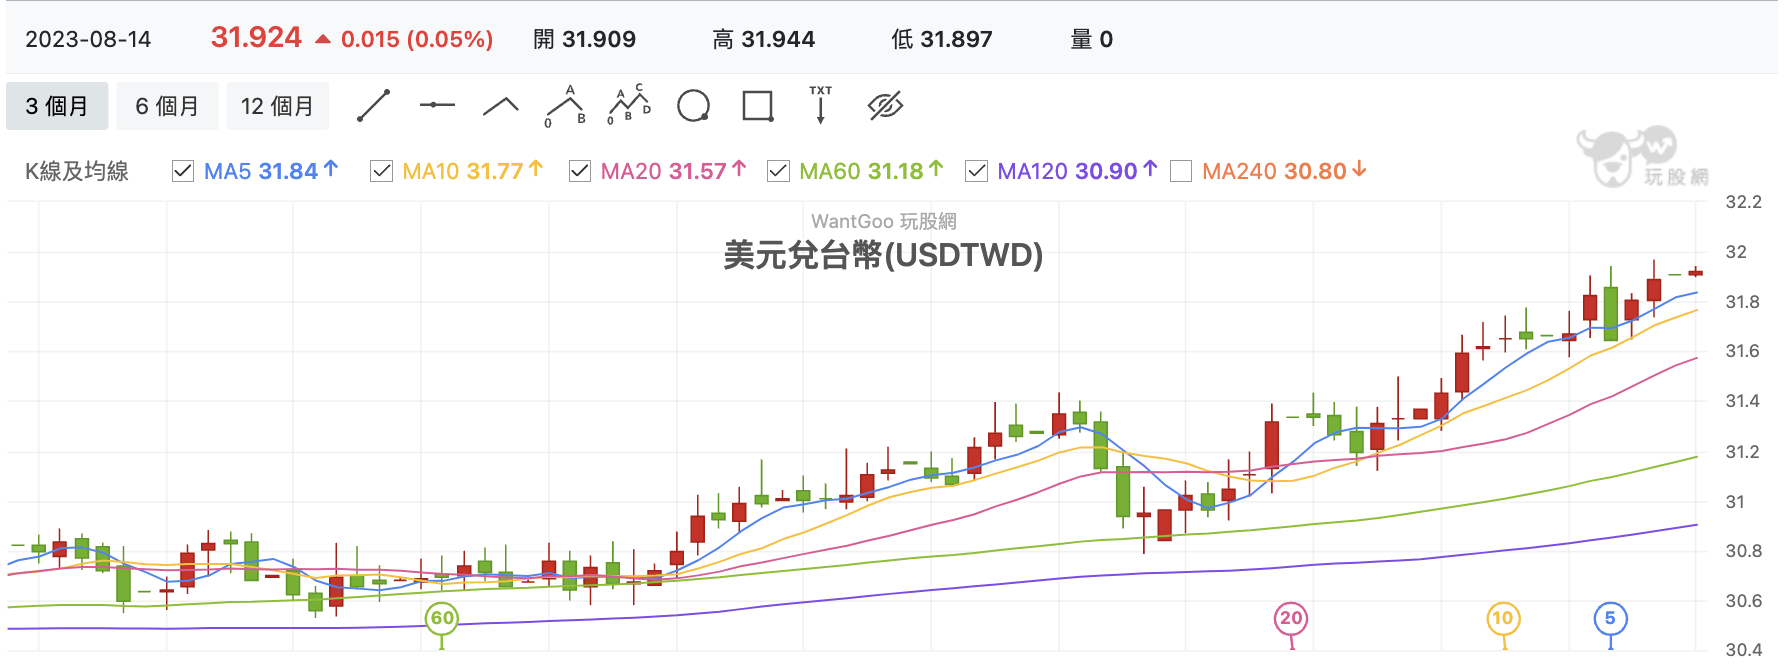Enable the MA240 line checkbox
The height and width of the screenshot is (668, 1786).
click(x=1181, y=171)
